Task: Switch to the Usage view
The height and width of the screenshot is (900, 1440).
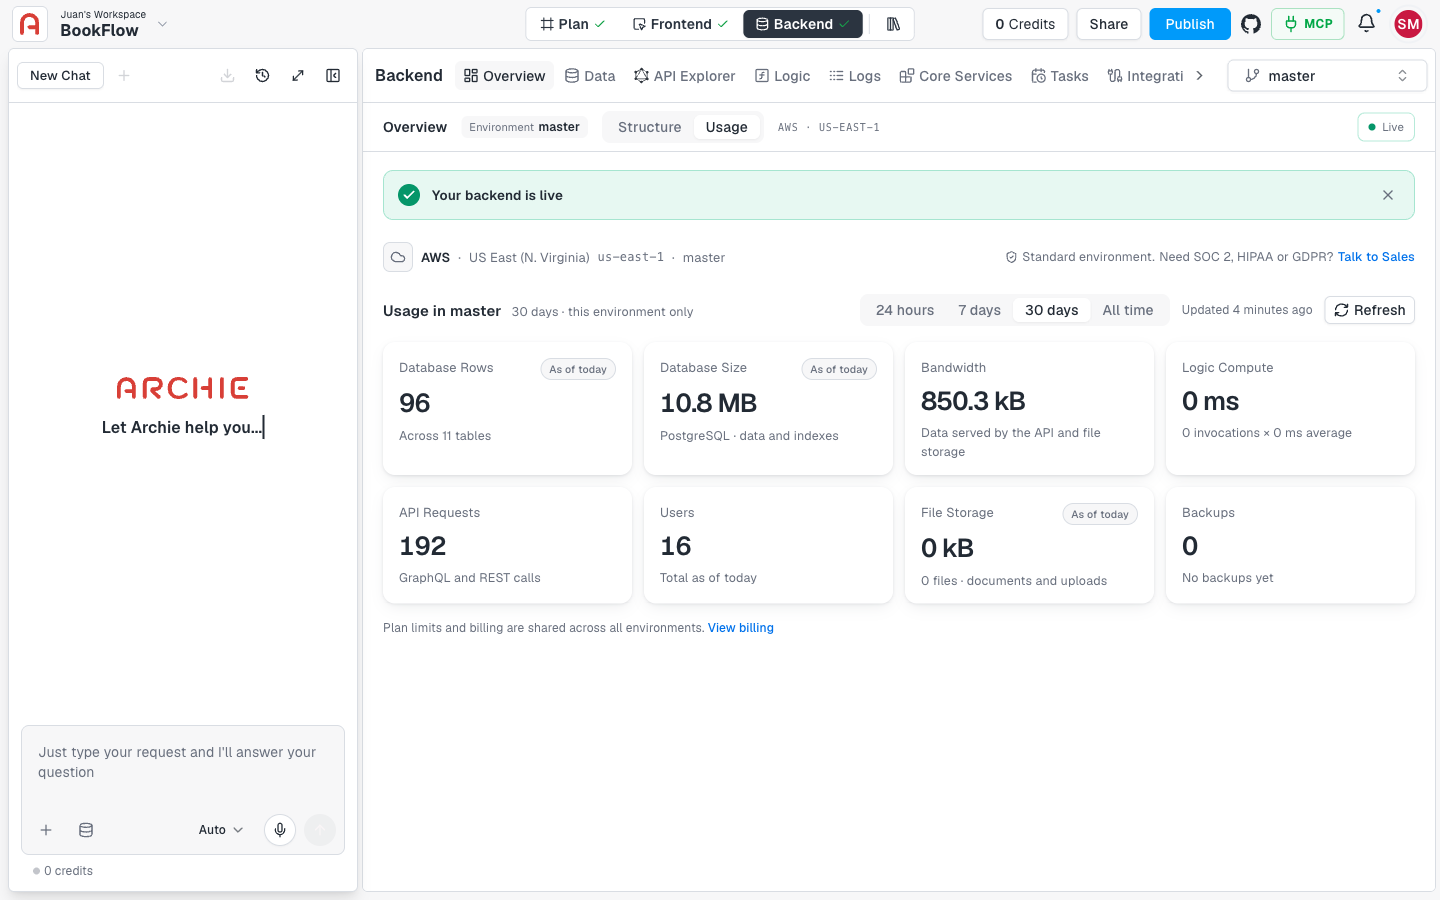Action: 726,127
